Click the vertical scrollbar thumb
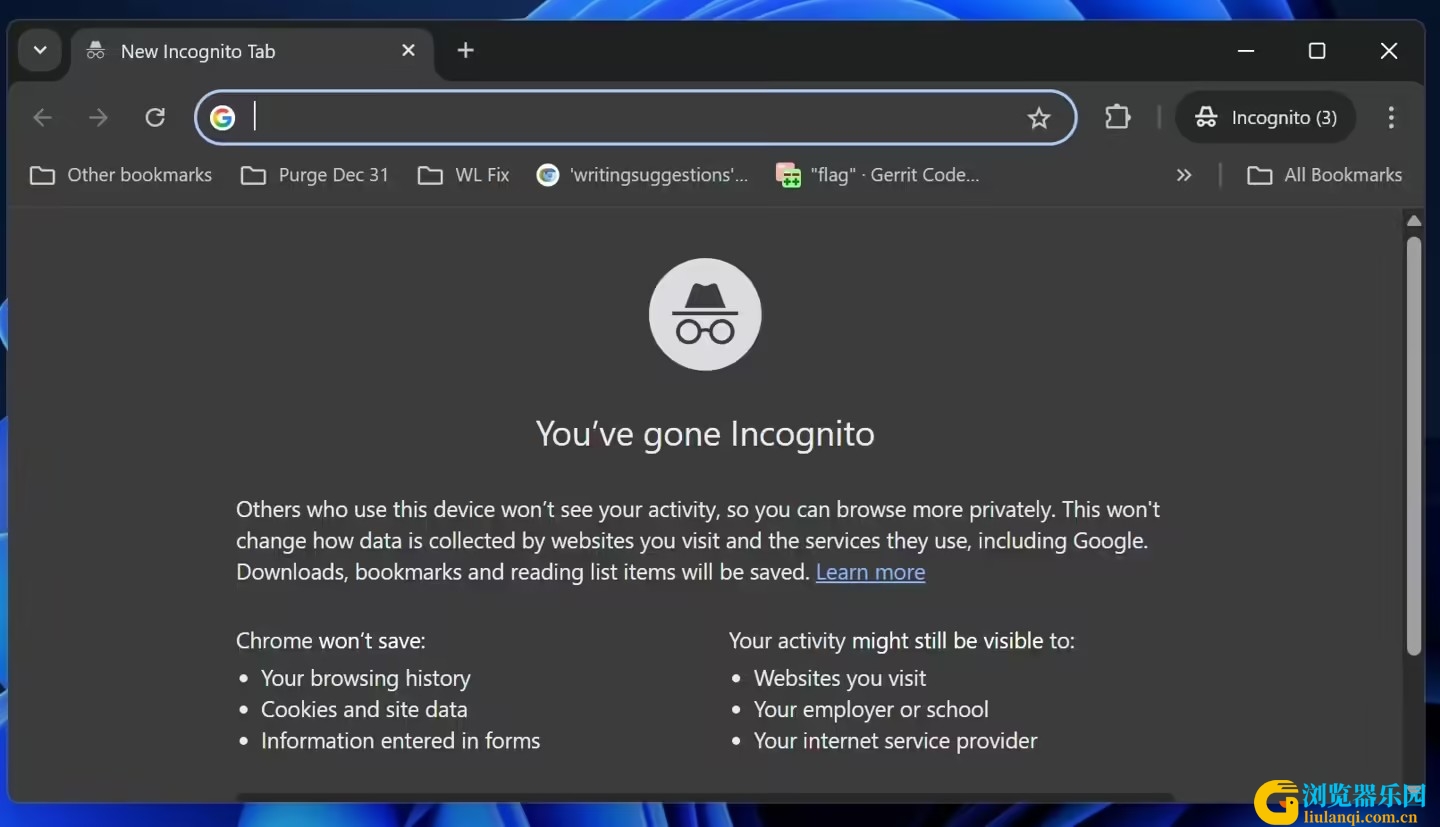 [1413, 445]
